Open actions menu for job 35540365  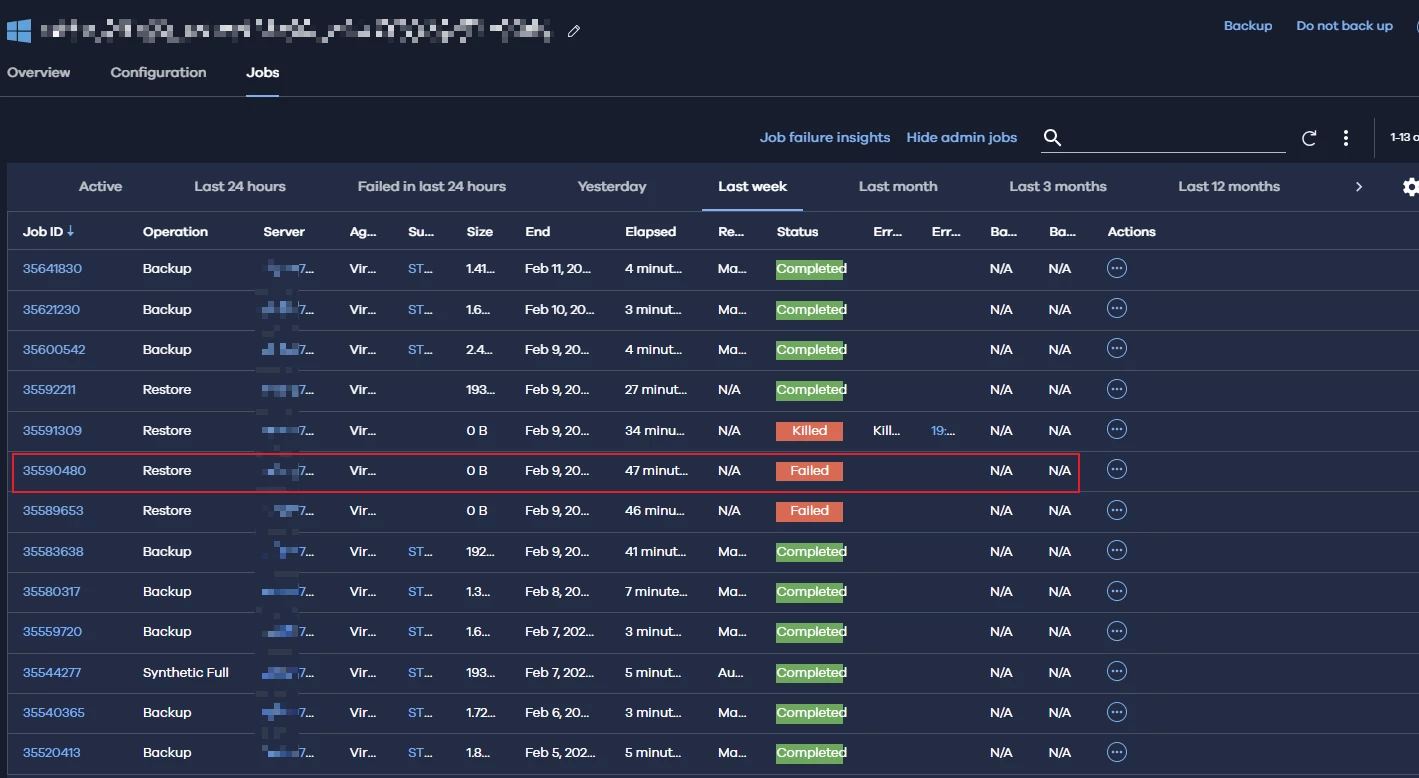(1117, 712)
